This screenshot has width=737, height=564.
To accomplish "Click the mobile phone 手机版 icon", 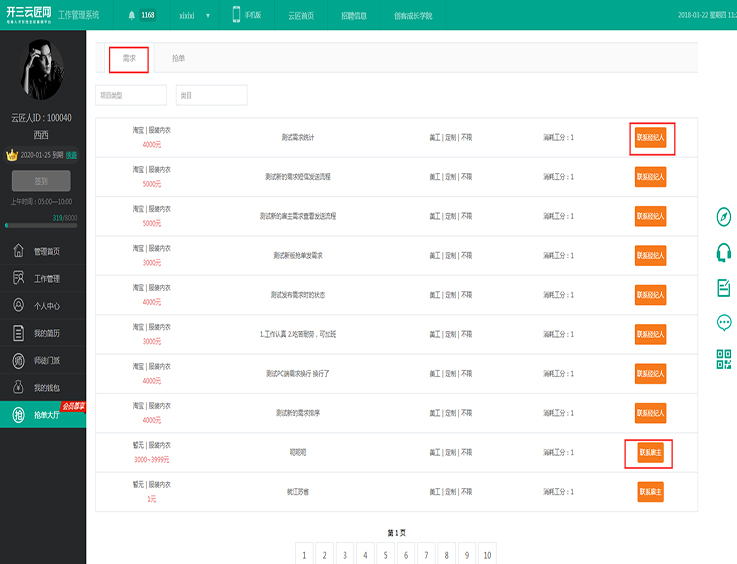I will coord(236,15).
